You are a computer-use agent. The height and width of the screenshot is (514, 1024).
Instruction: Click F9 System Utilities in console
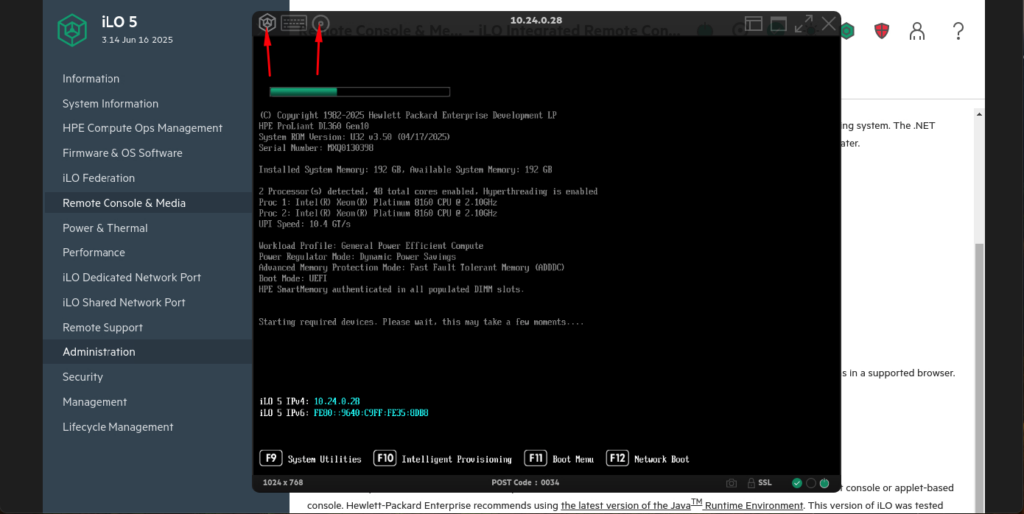(x=310, y=458)
